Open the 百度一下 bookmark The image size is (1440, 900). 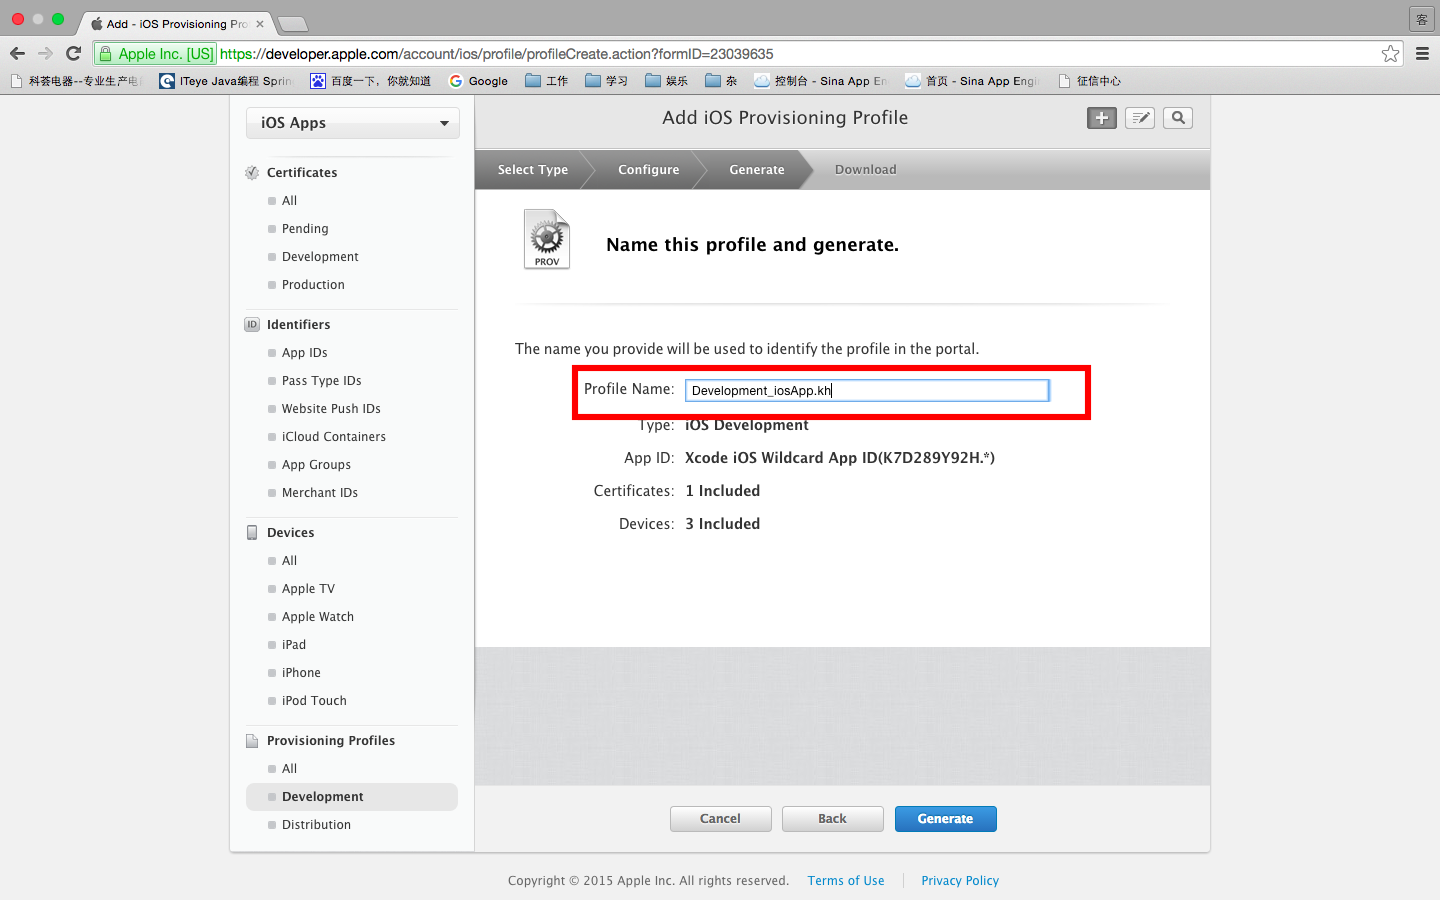pos(370,81)
